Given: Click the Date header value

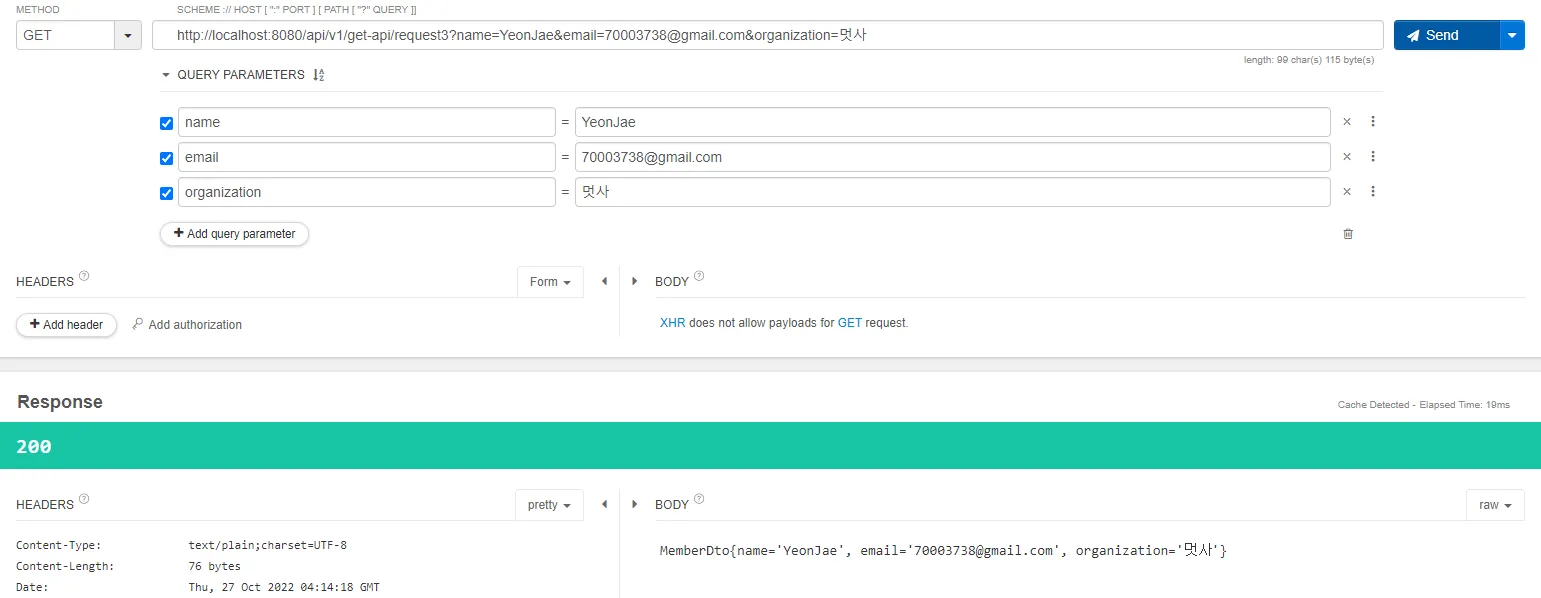Looking at the screenshot, I should tap(284, 587).
